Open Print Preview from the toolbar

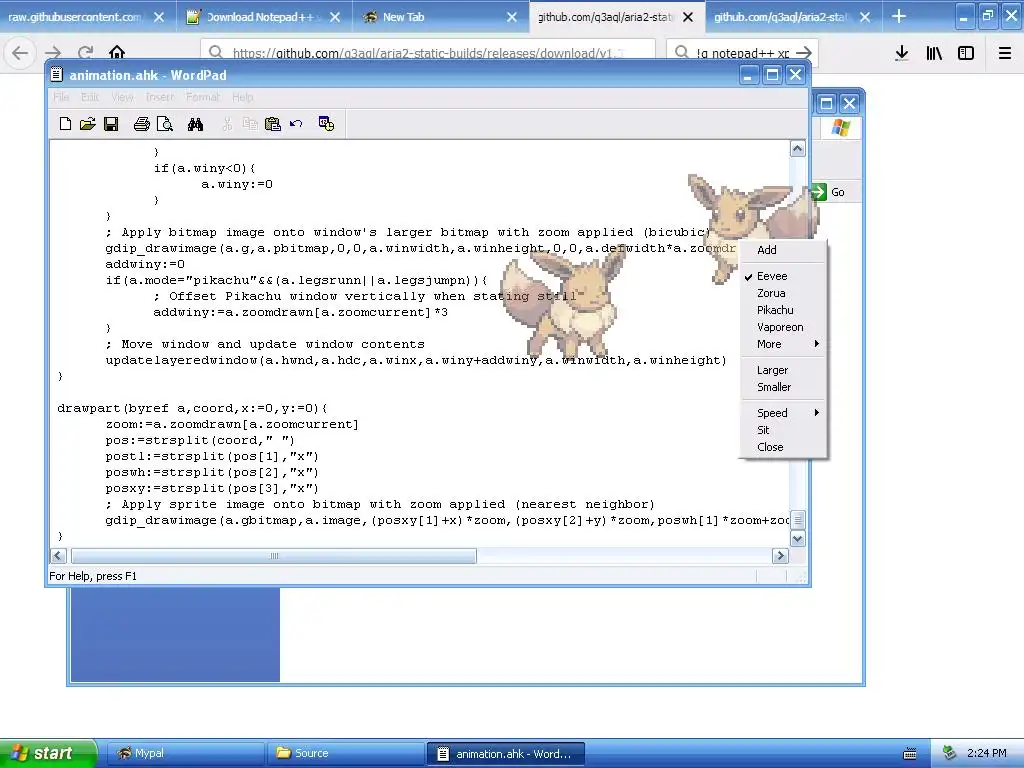coord(165,123)
